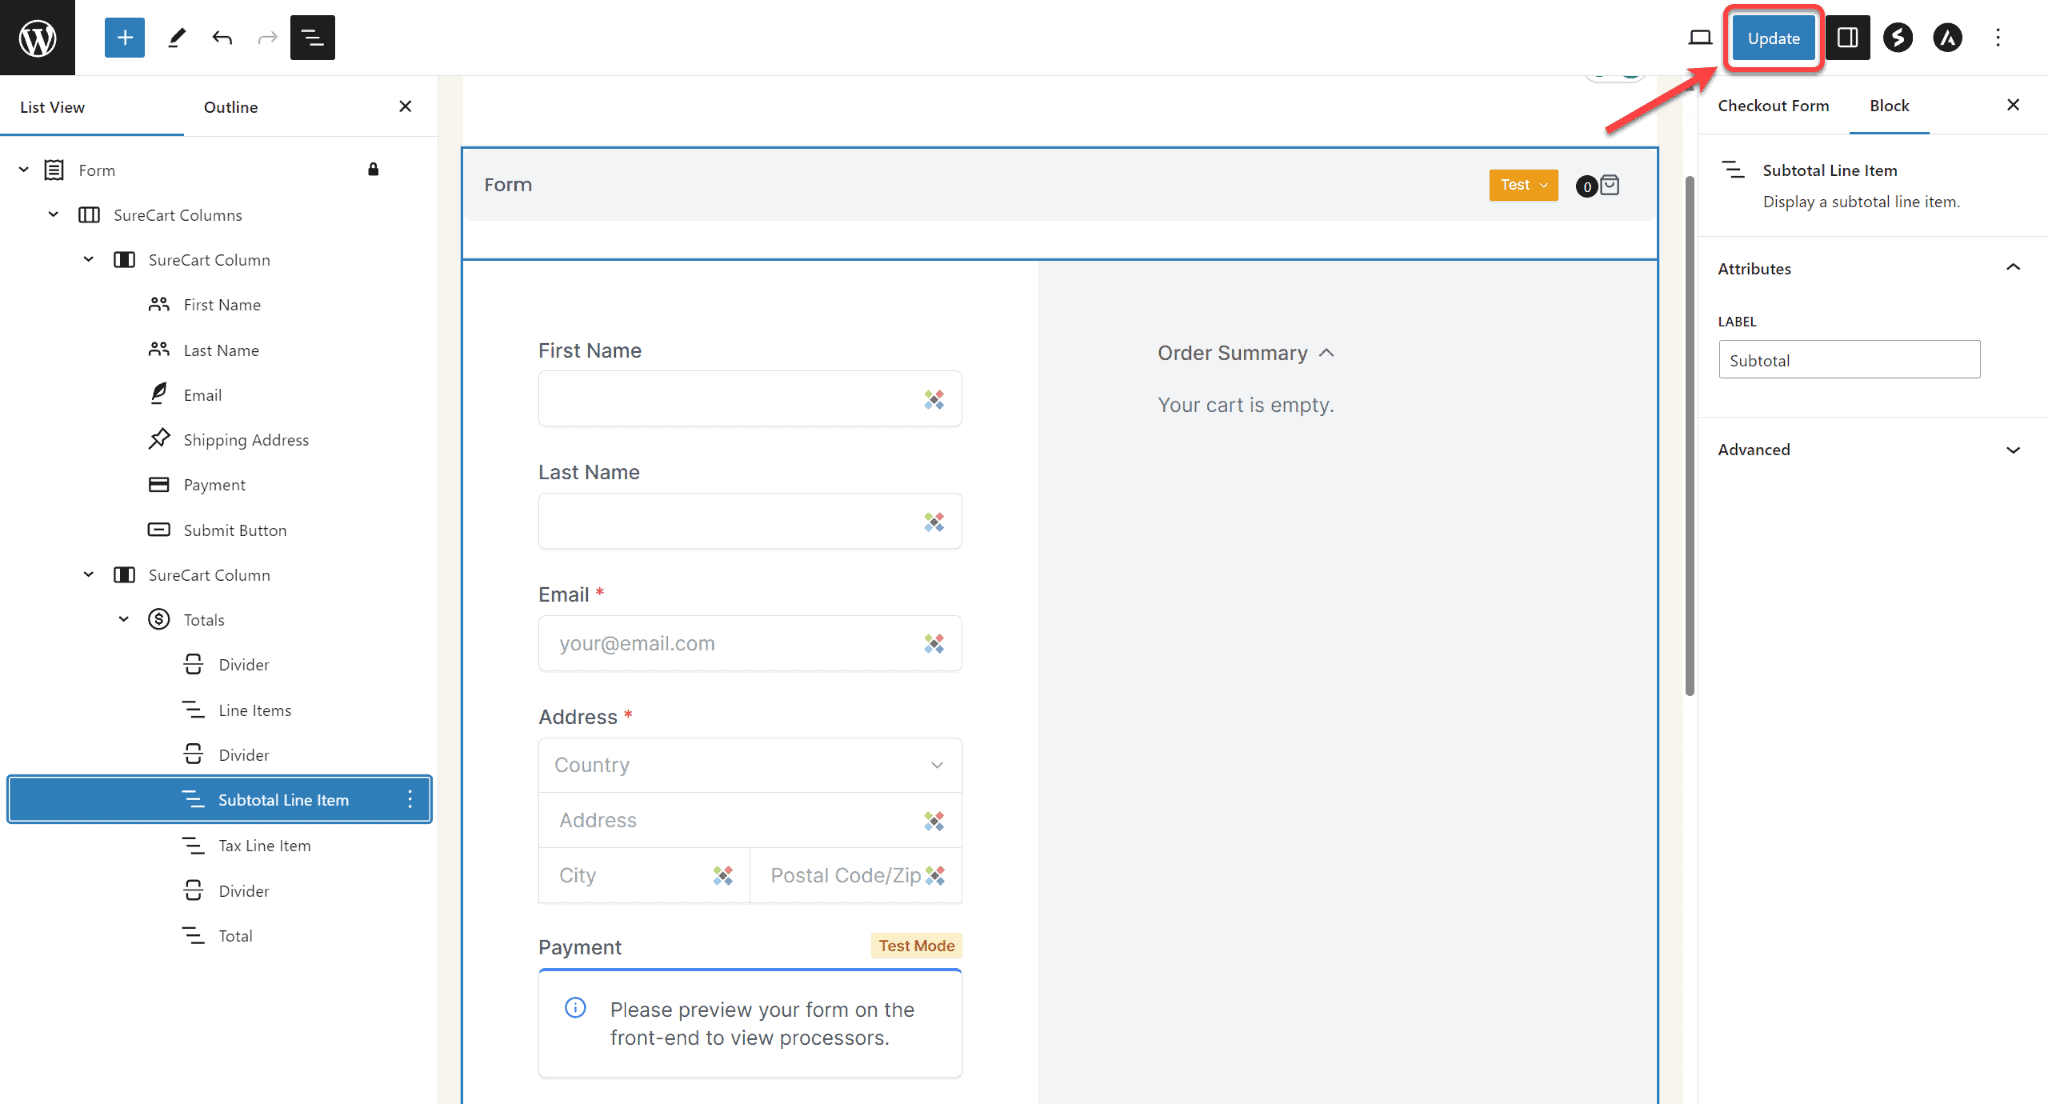Click the undo action toolbar icon
This screenshot has height=1104, width=2048.
click(x=222, y=38)
